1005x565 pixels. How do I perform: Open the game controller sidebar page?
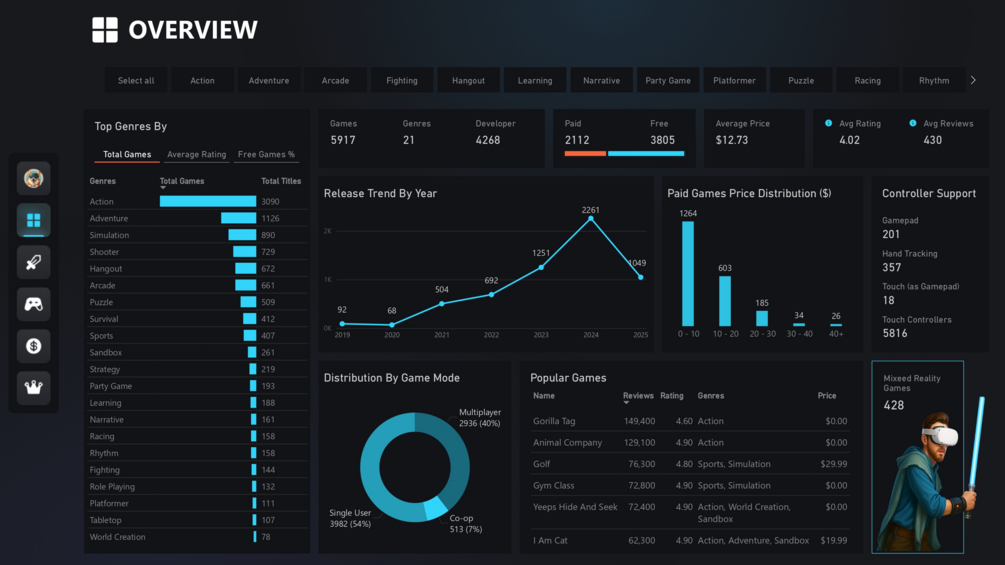coord(33,304)
